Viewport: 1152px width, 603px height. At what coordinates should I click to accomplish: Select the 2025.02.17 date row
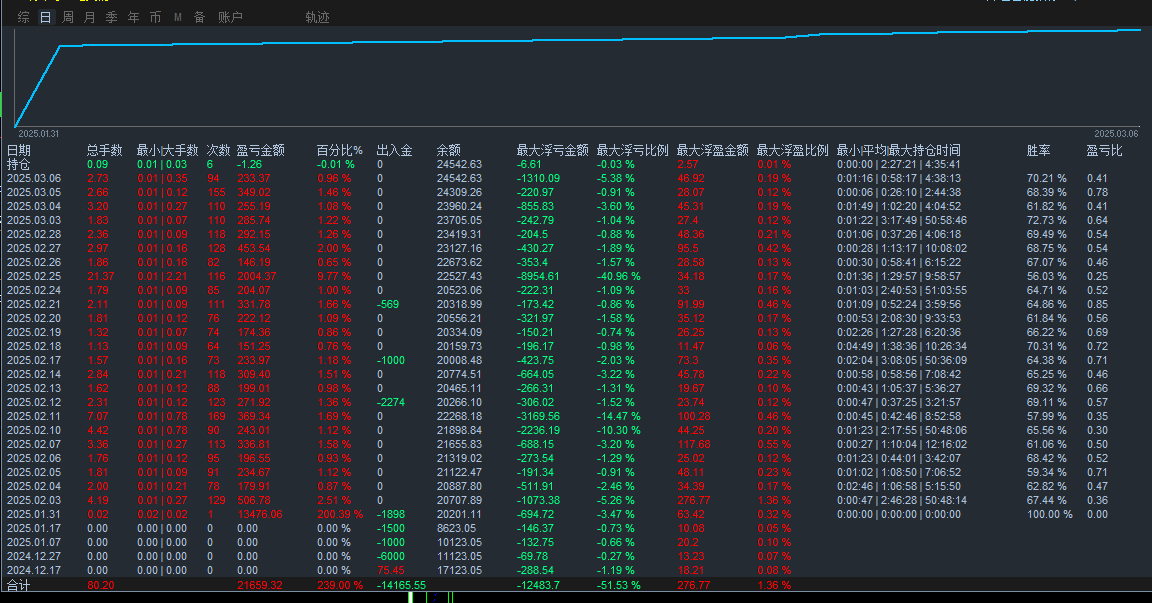(34, 360)
